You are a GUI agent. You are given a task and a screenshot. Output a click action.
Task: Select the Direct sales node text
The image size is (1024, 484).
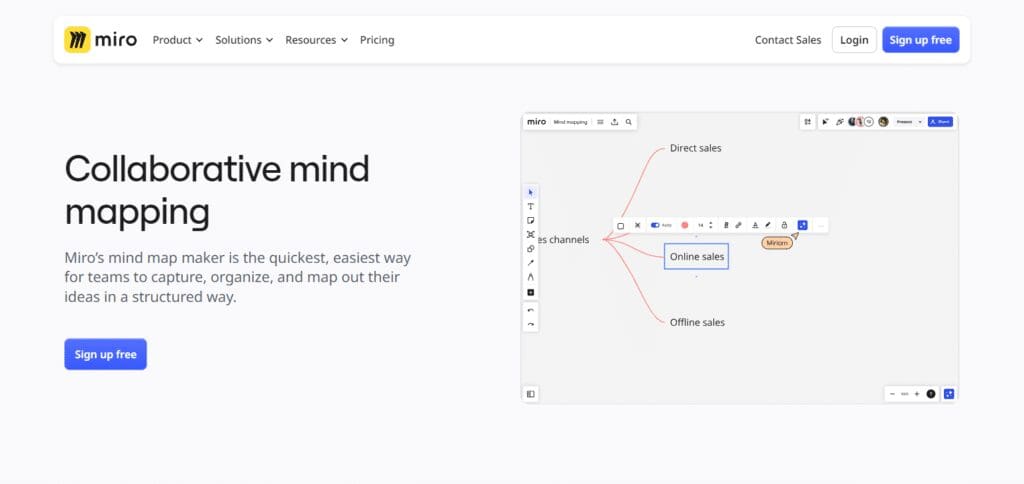(696, 148)
